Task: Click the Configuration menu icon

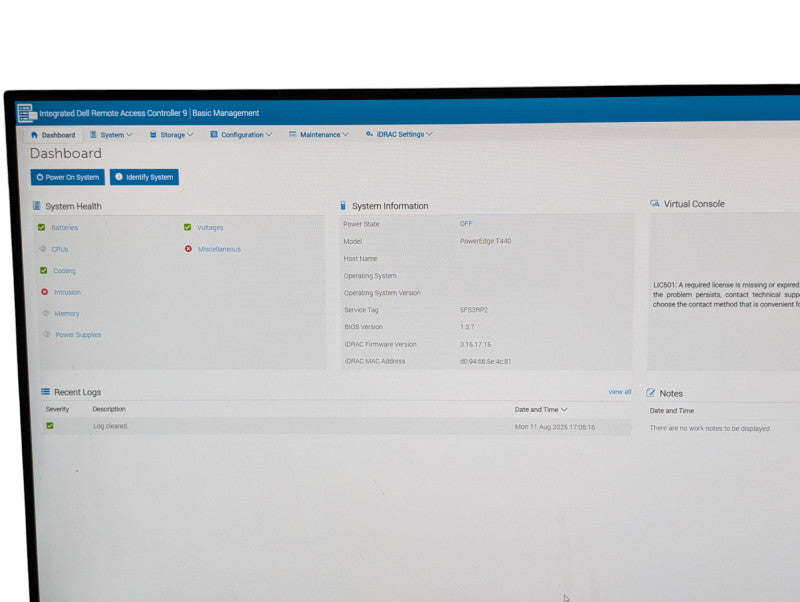Action: coord(214,134)
